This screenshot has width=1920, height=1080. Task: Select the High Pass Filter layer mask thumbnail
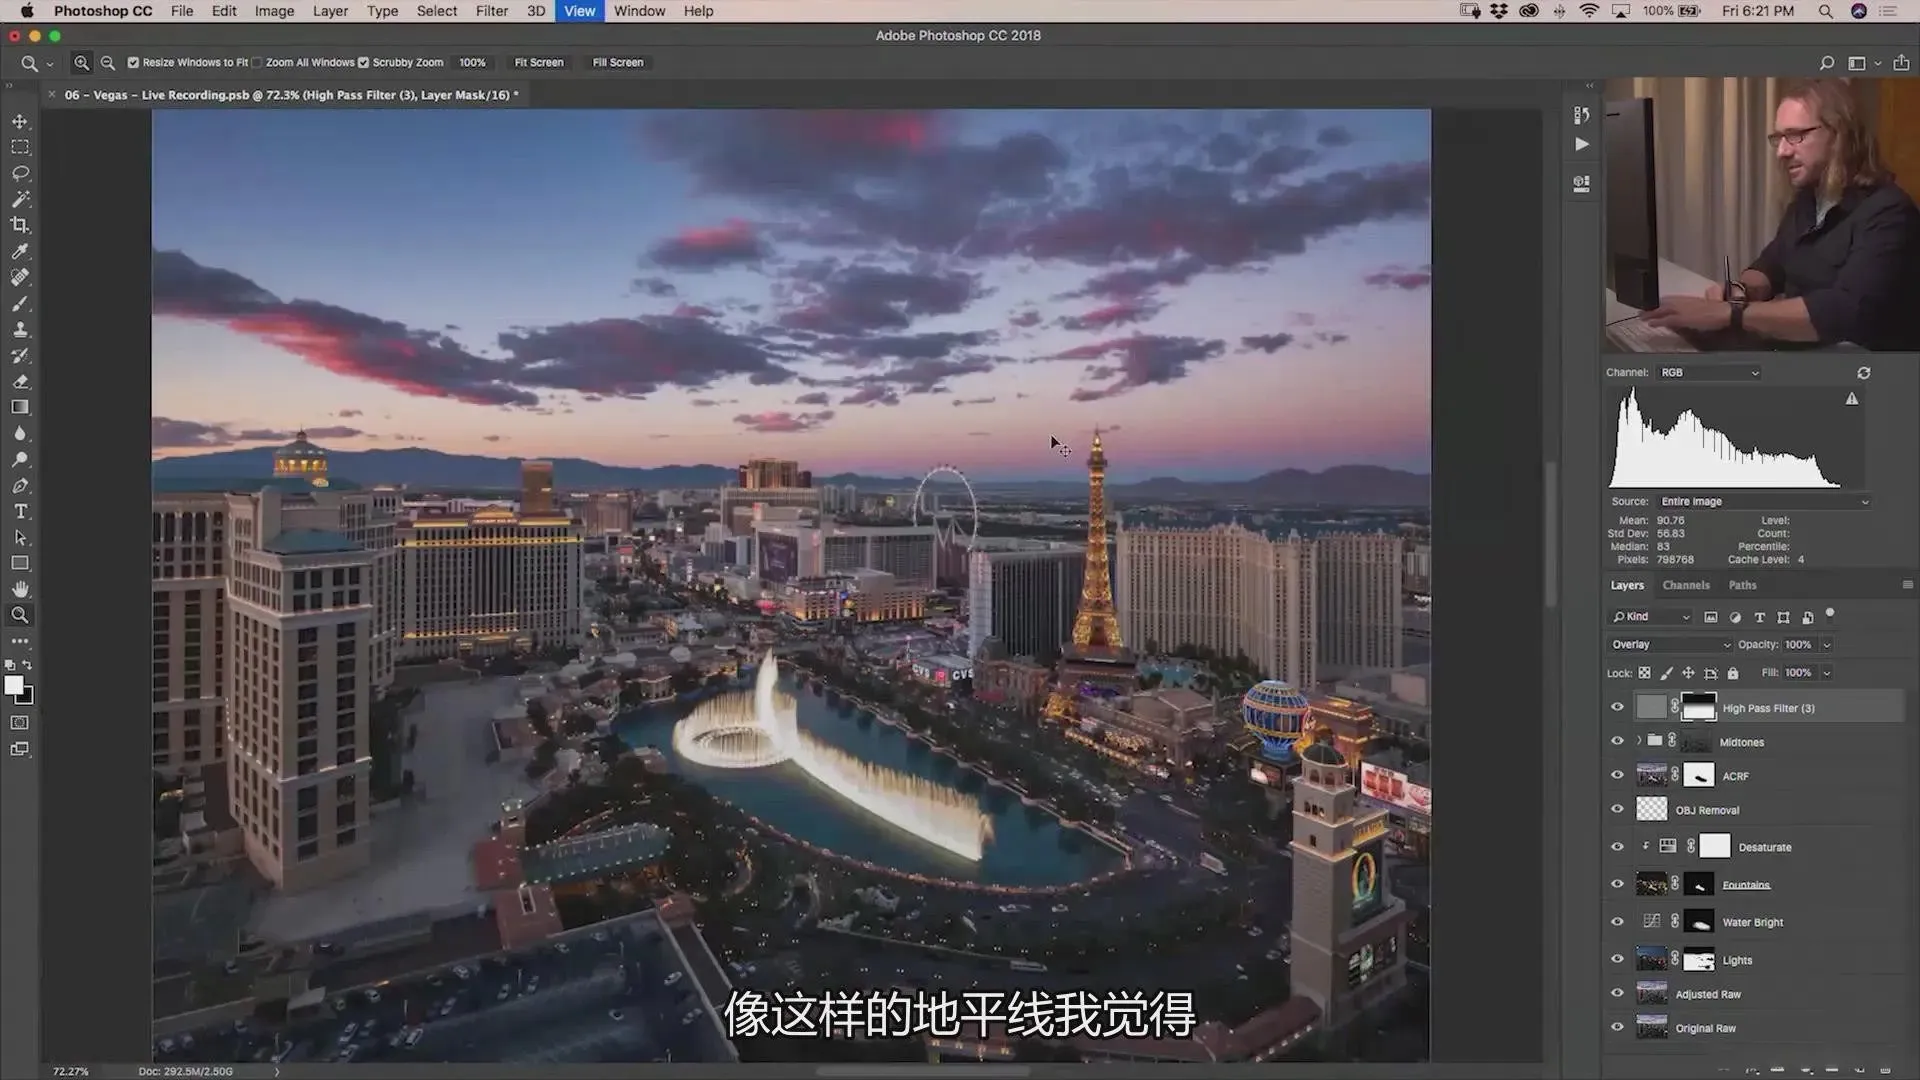tap(1698, 707)
